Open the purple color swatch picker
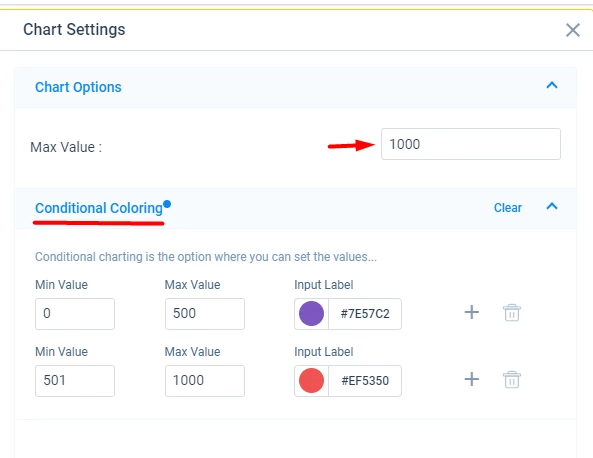 [311, 314]
